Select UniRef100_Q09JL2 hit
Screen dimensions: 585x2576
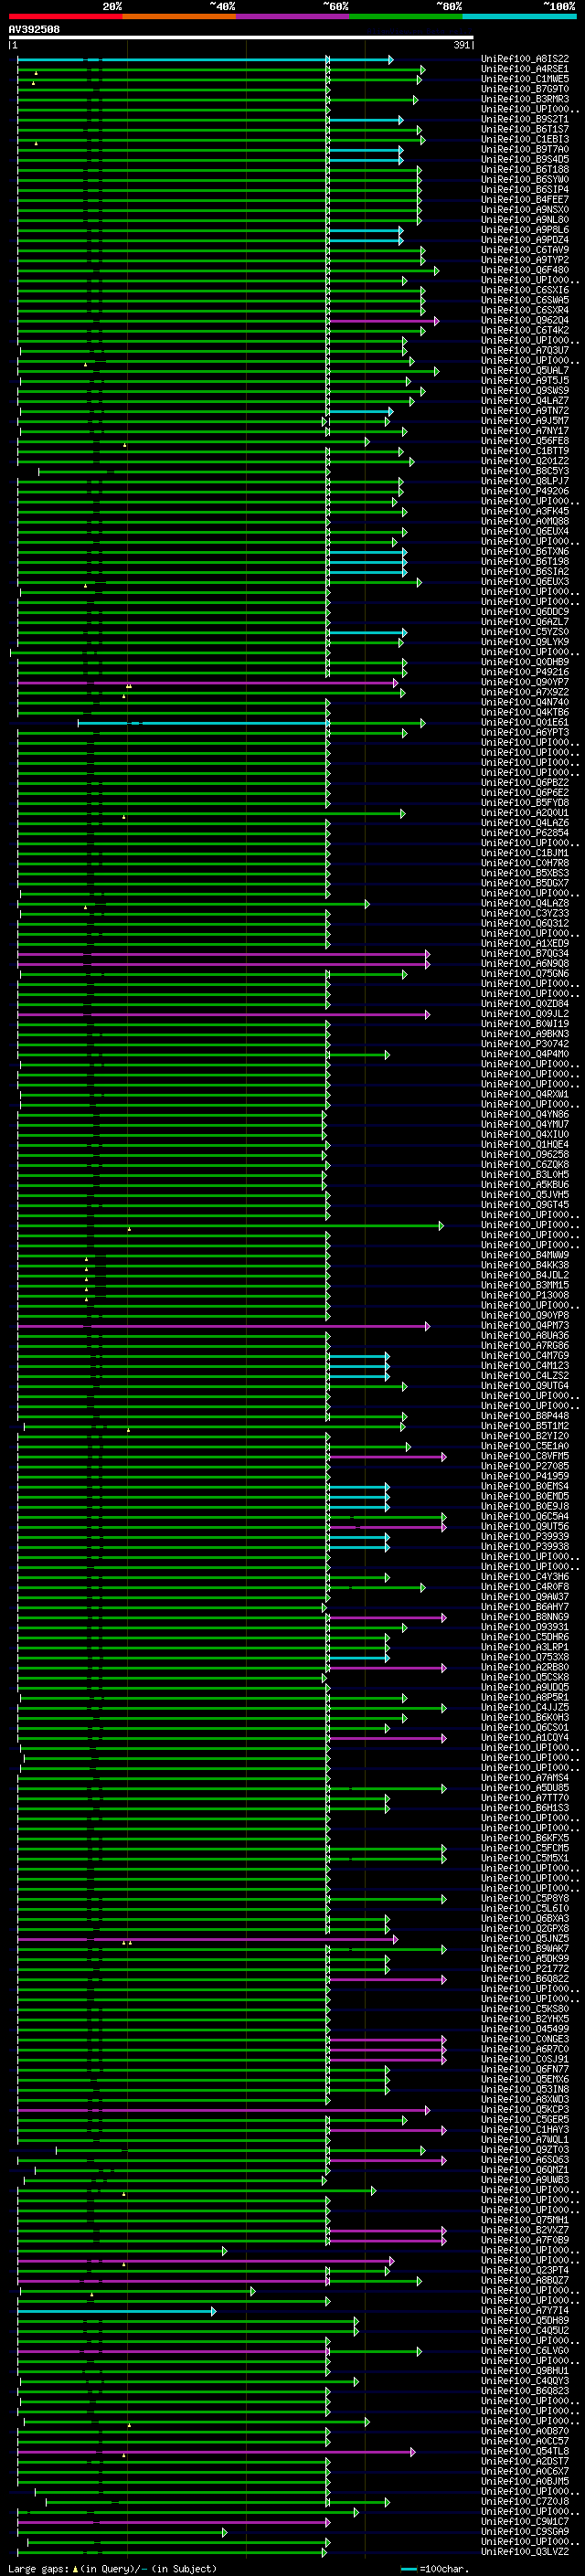coord(524,1014)
